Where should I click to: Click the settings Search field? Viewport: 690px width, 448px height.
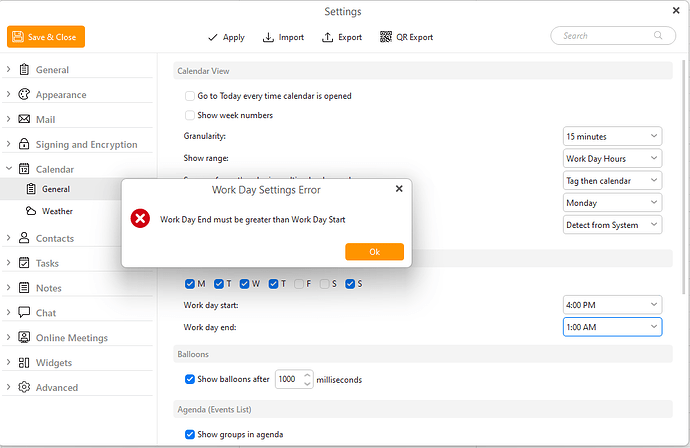613,36
